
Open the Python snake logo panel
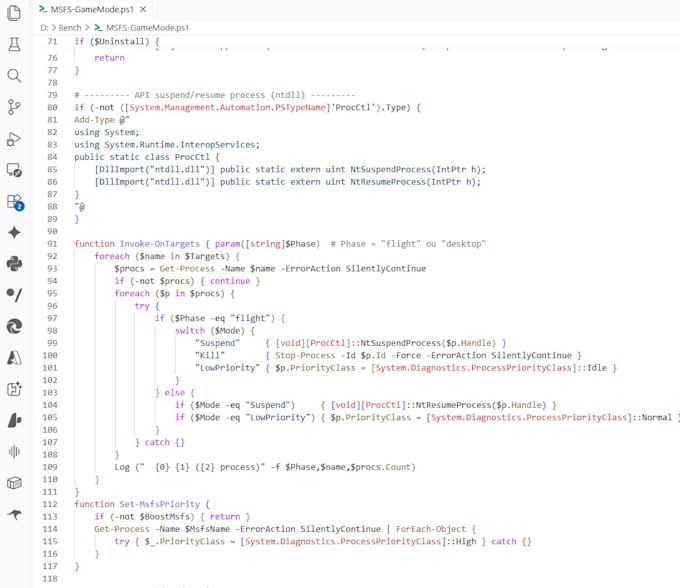(14, 264)
